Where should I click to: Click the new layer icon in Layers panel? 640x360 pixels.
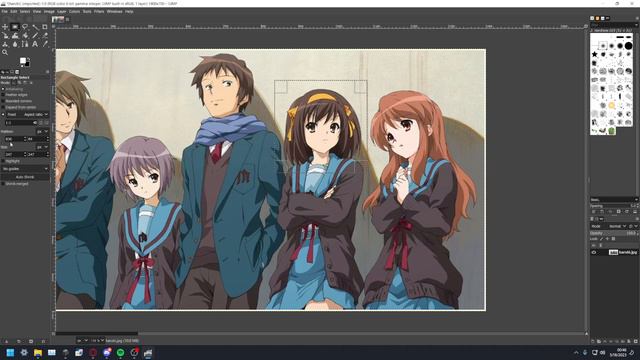(593, 341)
